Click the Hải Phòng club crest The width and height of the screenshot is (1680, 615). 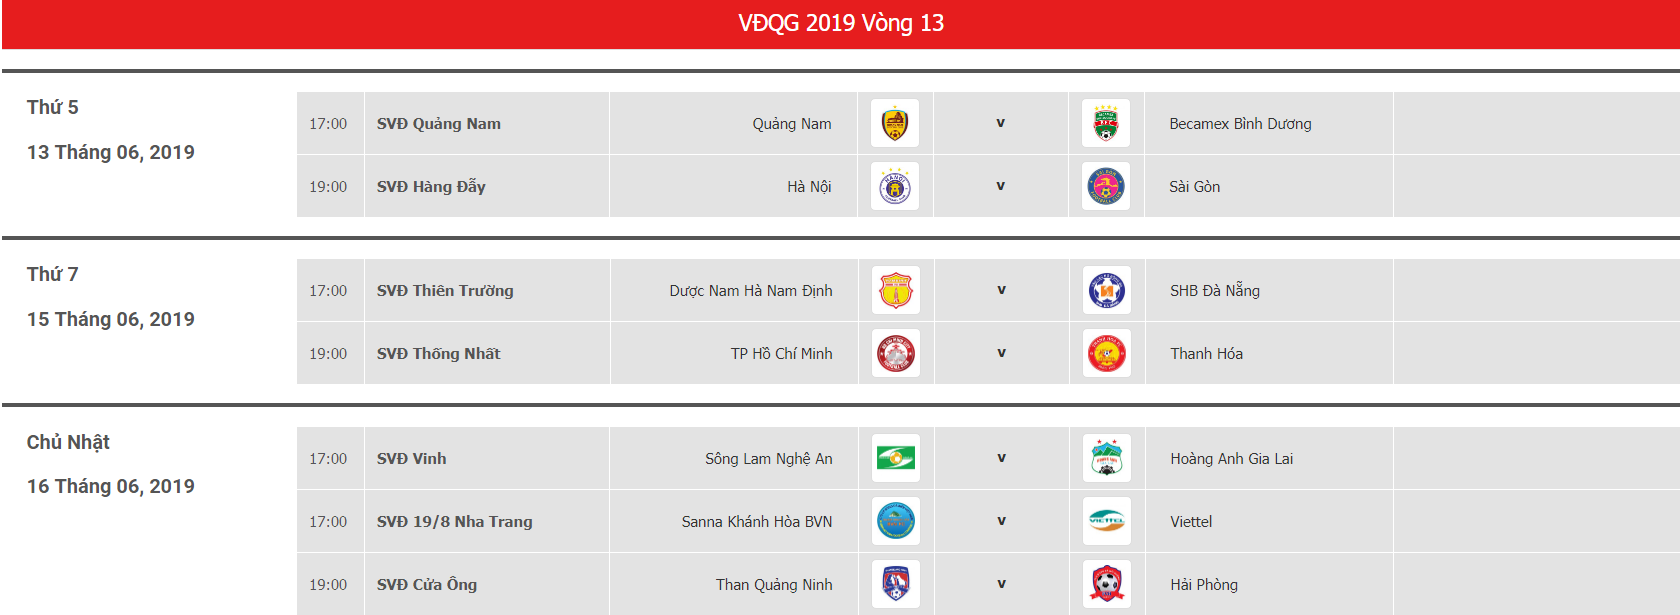pos(1106,585)
